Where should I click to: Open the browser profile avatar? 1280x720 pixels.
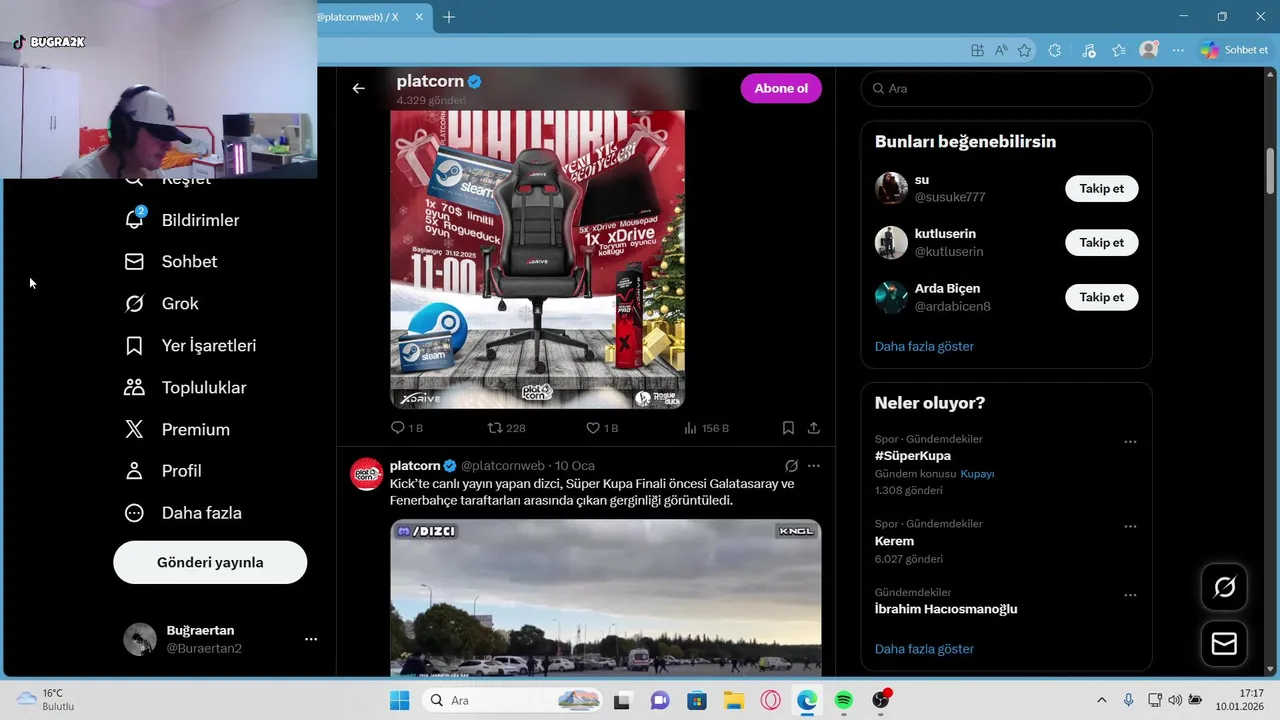[x=1149, y=50]
